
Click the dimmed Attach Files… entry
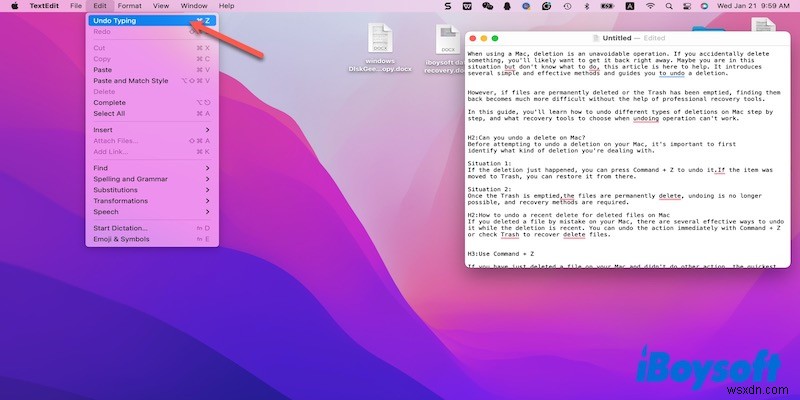click(x=152, y=141)
